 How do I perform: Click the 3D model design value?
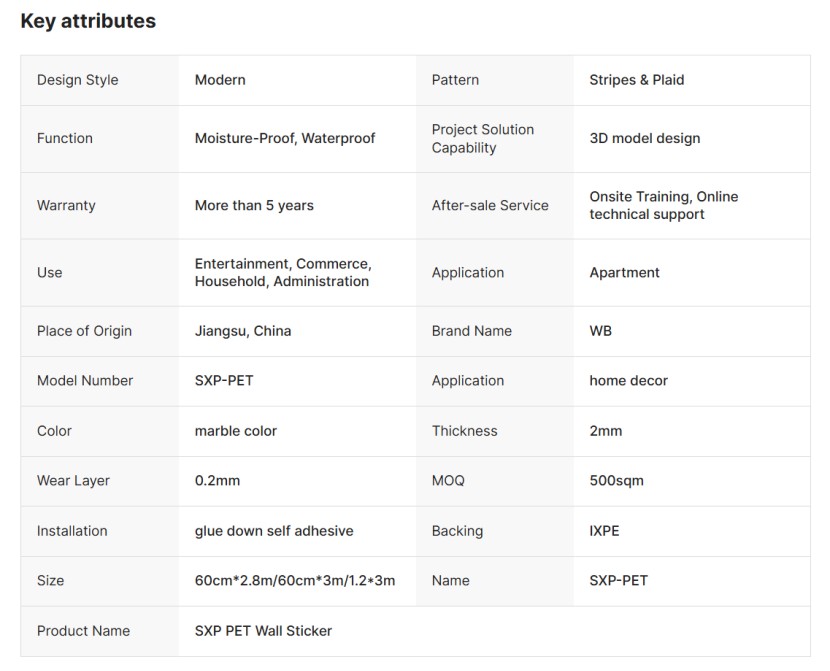point(644,139)
